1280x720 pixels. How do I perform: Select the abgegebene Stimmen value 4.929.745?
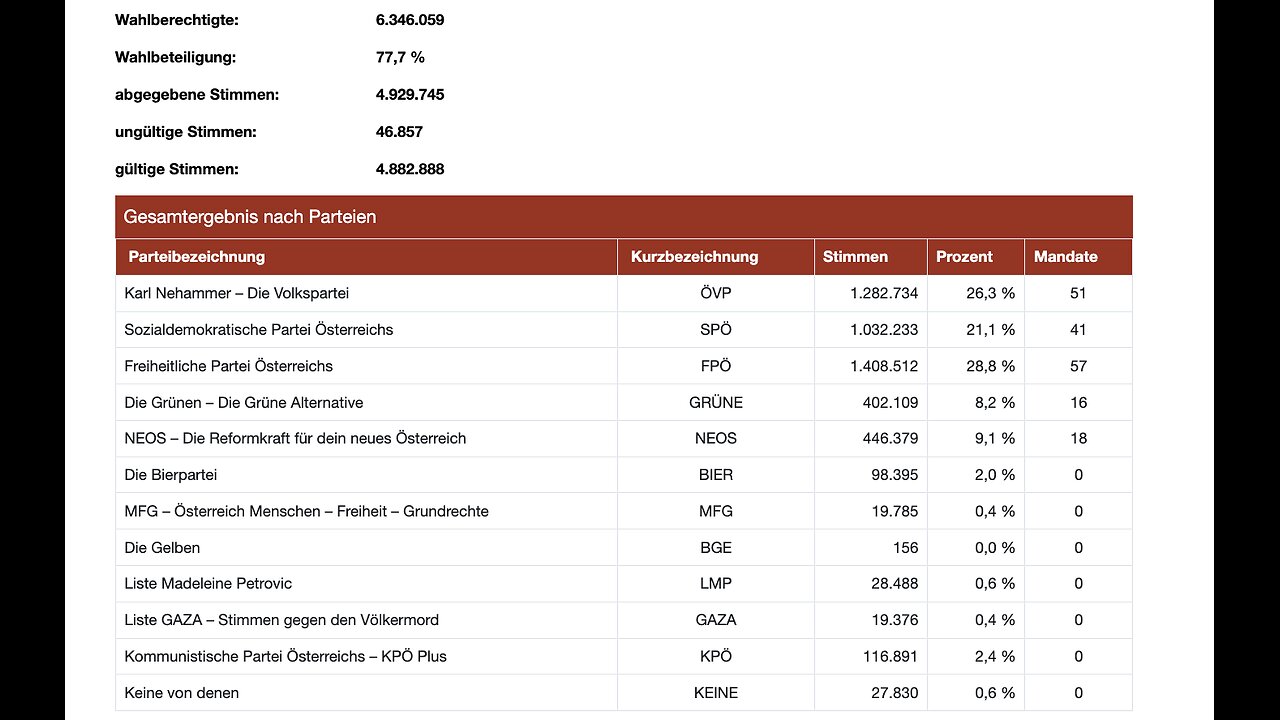410,95
